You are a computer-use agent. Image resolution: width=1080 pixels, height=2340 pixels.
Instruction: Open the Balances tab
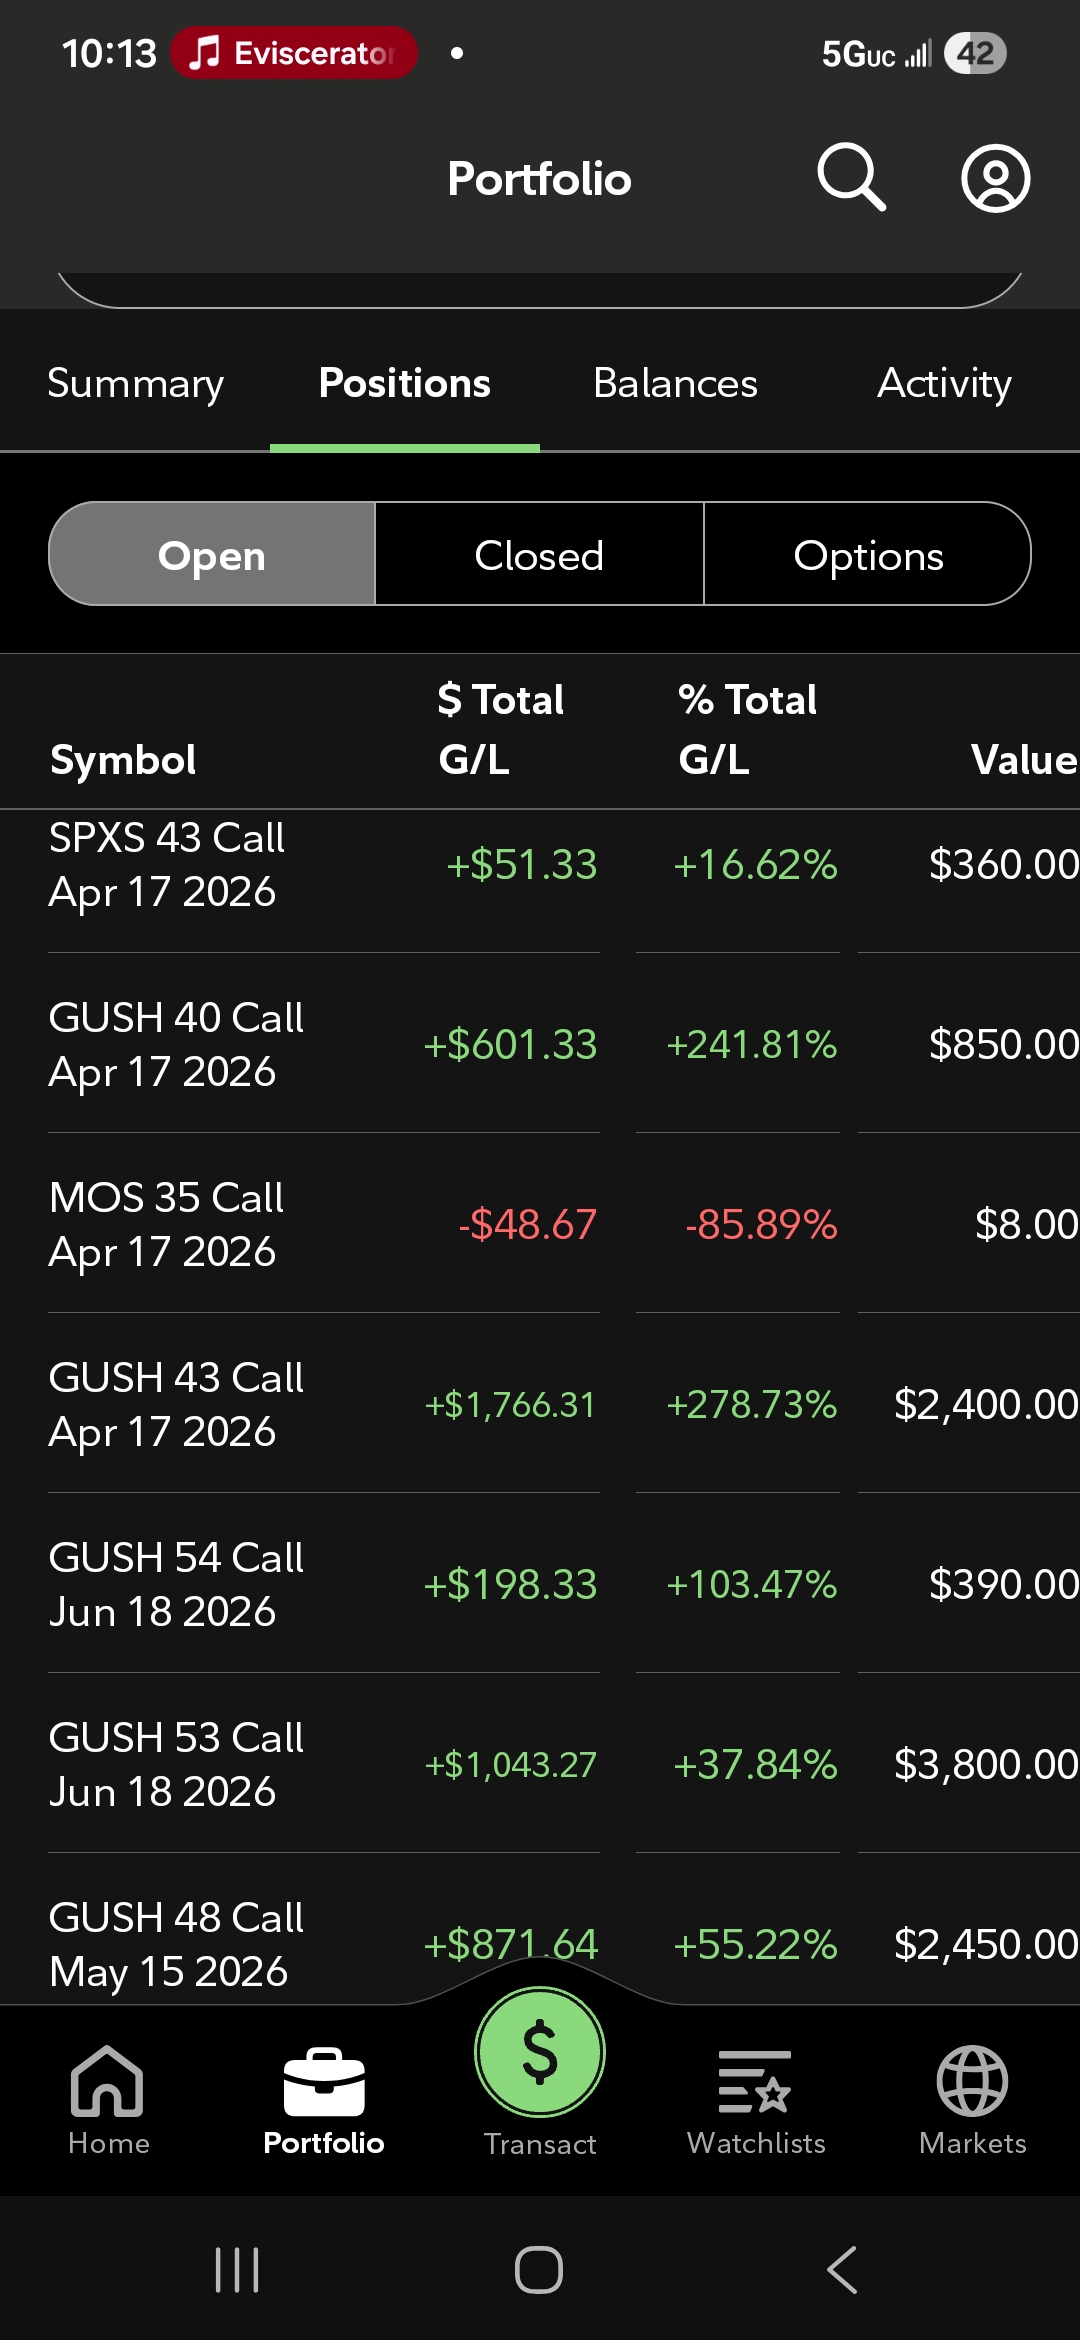(x=675, y=384)
